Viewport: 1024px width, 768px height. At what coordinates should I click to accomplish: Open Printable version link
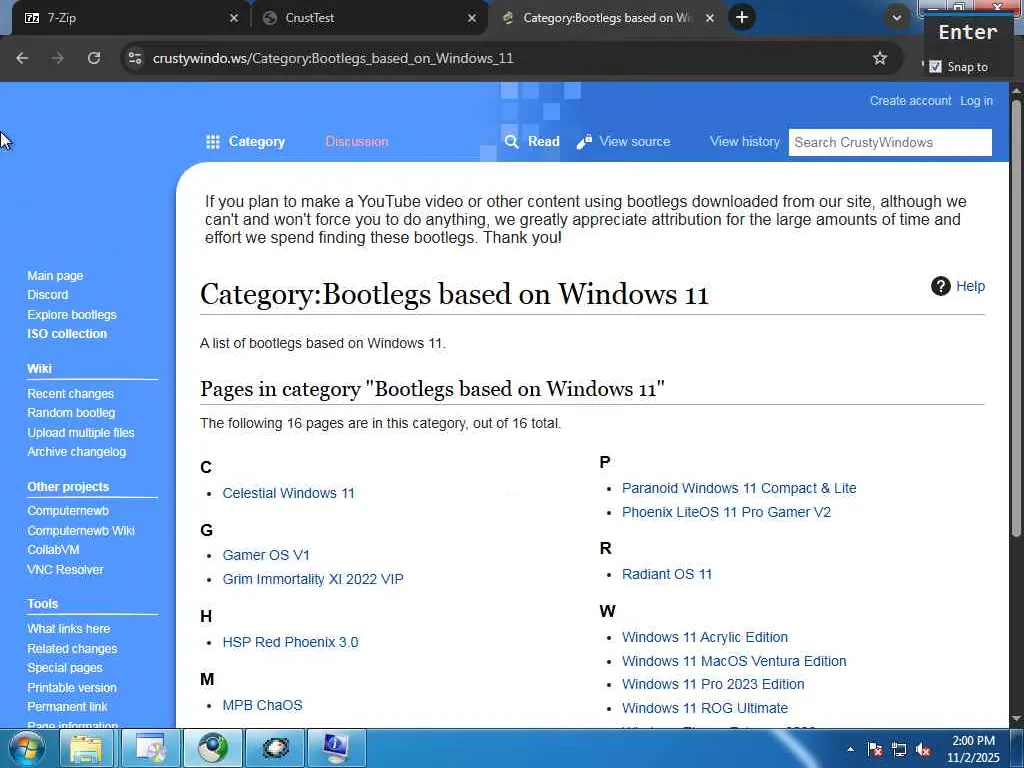pyautogui.click(x=72, y=687)
